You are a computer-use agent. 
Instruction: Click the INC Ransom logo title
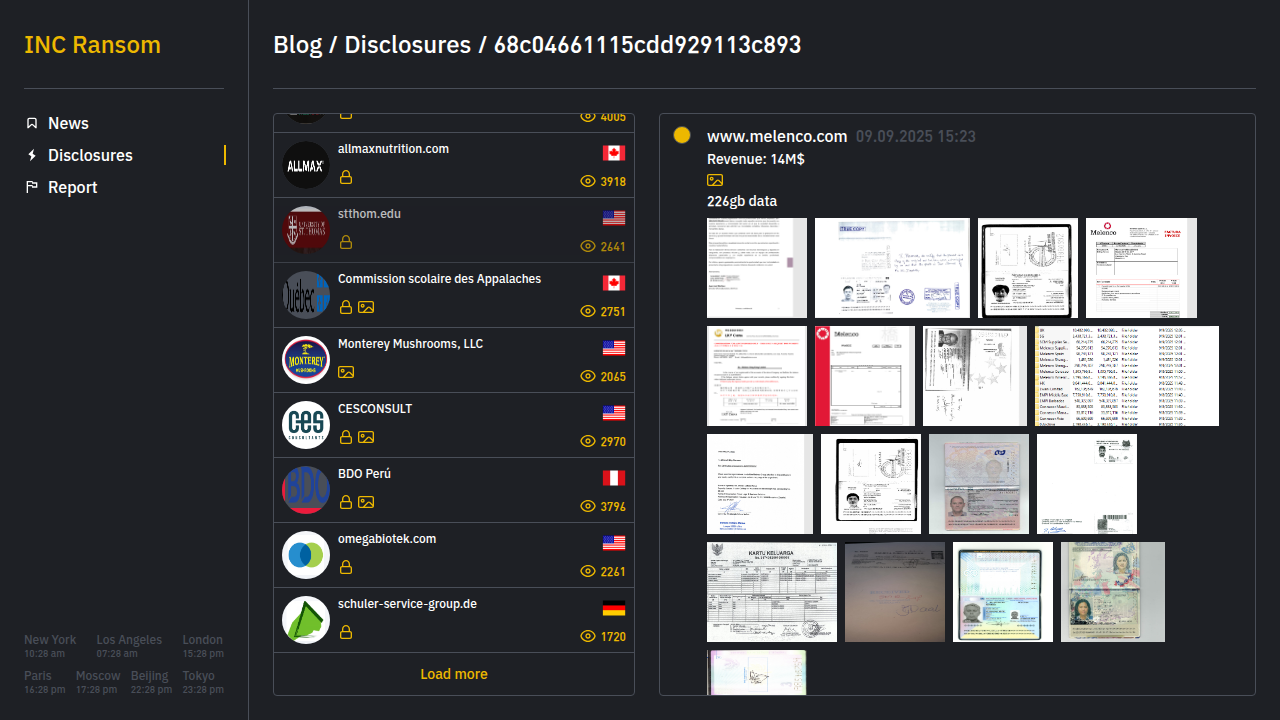pyautogui.click(x=92, y=45)
